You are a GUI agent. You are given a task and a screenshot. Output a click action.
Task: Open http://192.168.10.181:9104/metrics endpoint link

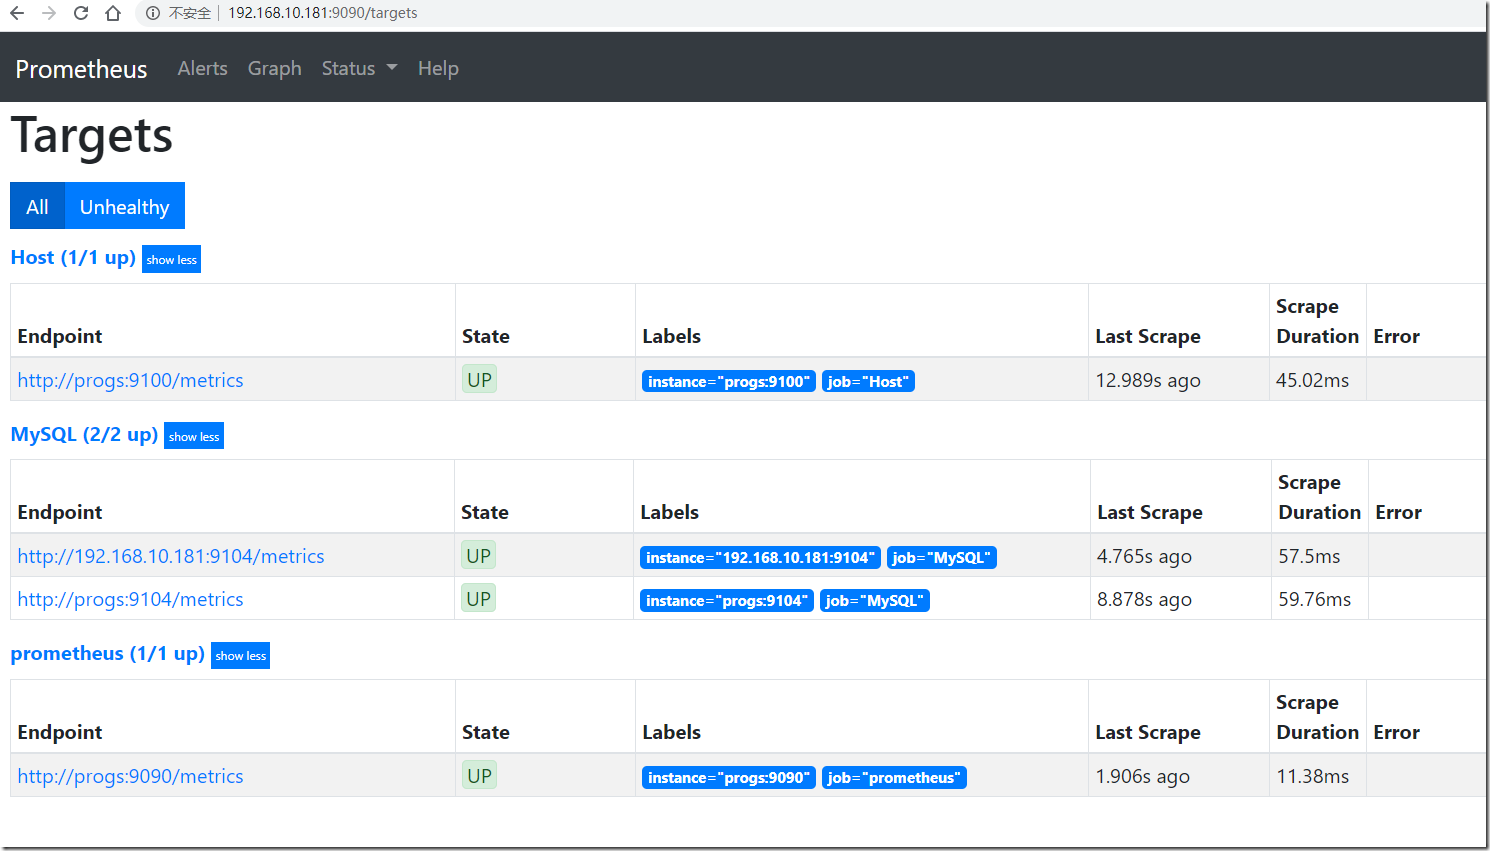(171, 556)
